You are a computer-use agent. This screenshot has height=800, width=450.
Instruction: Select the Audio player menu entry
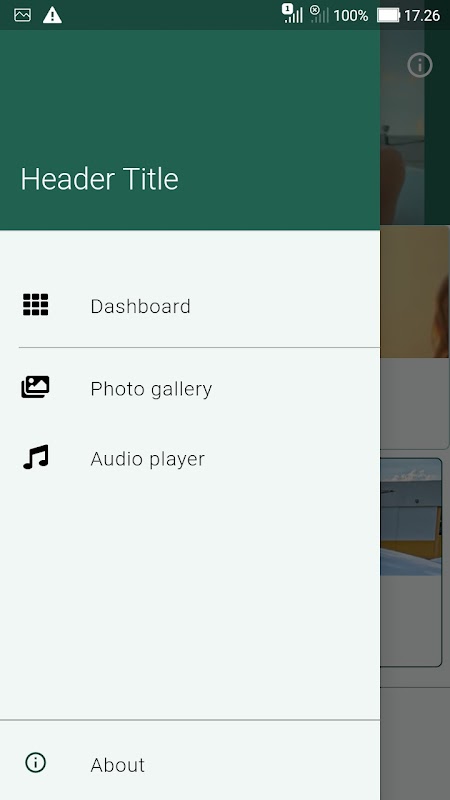click(190, 459)
